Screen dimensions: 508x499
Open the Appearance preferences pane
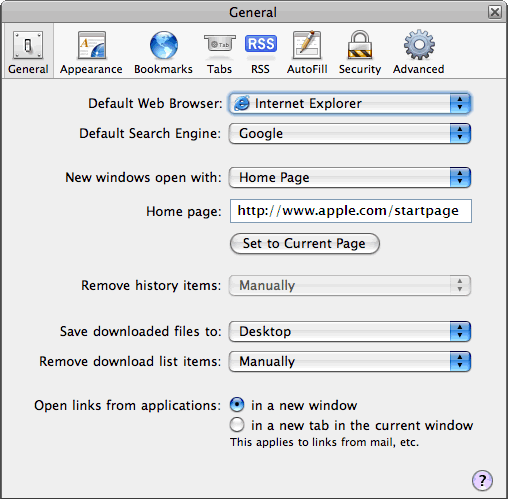(x=91, y=52)
